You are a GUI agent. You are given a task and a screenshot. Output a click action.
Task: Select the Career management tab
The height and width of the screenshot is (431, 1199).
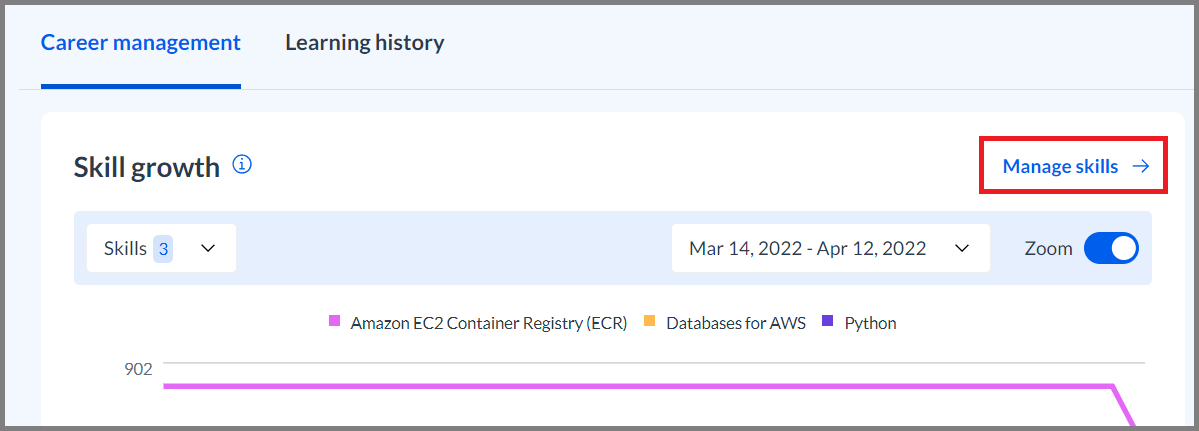click(141, 43)
